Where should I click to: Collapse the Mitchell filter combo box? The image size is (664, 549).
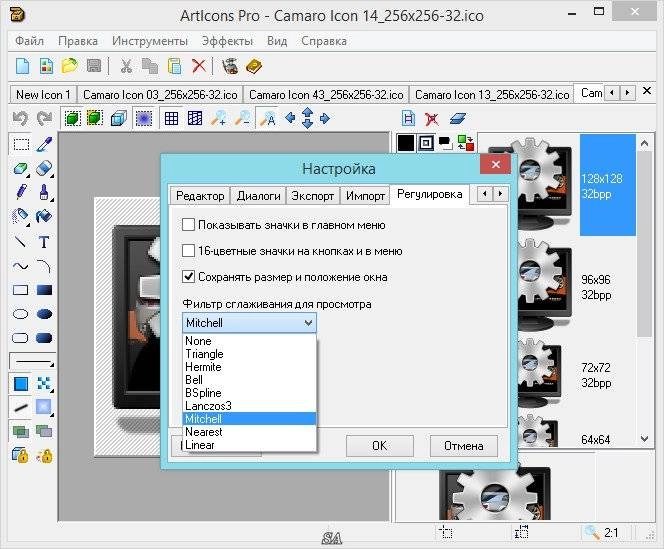click(x=308, y=323)
